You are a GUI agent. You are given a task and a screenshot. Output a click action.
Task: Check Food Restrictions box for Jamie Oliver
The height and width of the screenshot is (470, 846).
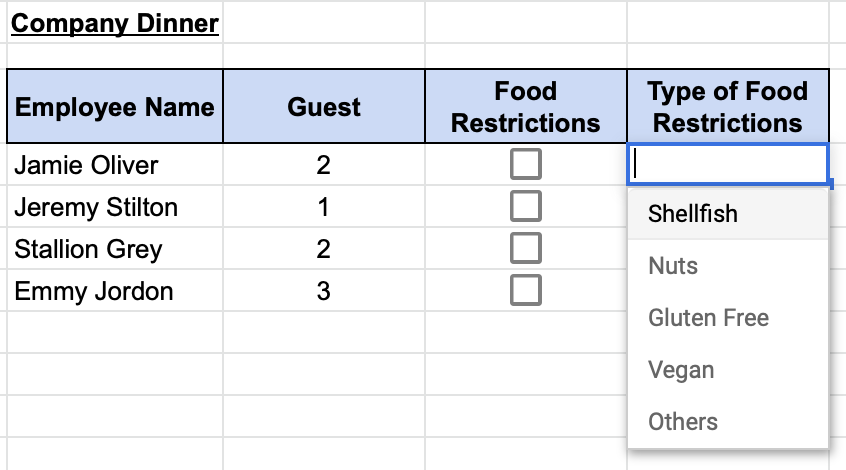(x=525, y=164)
